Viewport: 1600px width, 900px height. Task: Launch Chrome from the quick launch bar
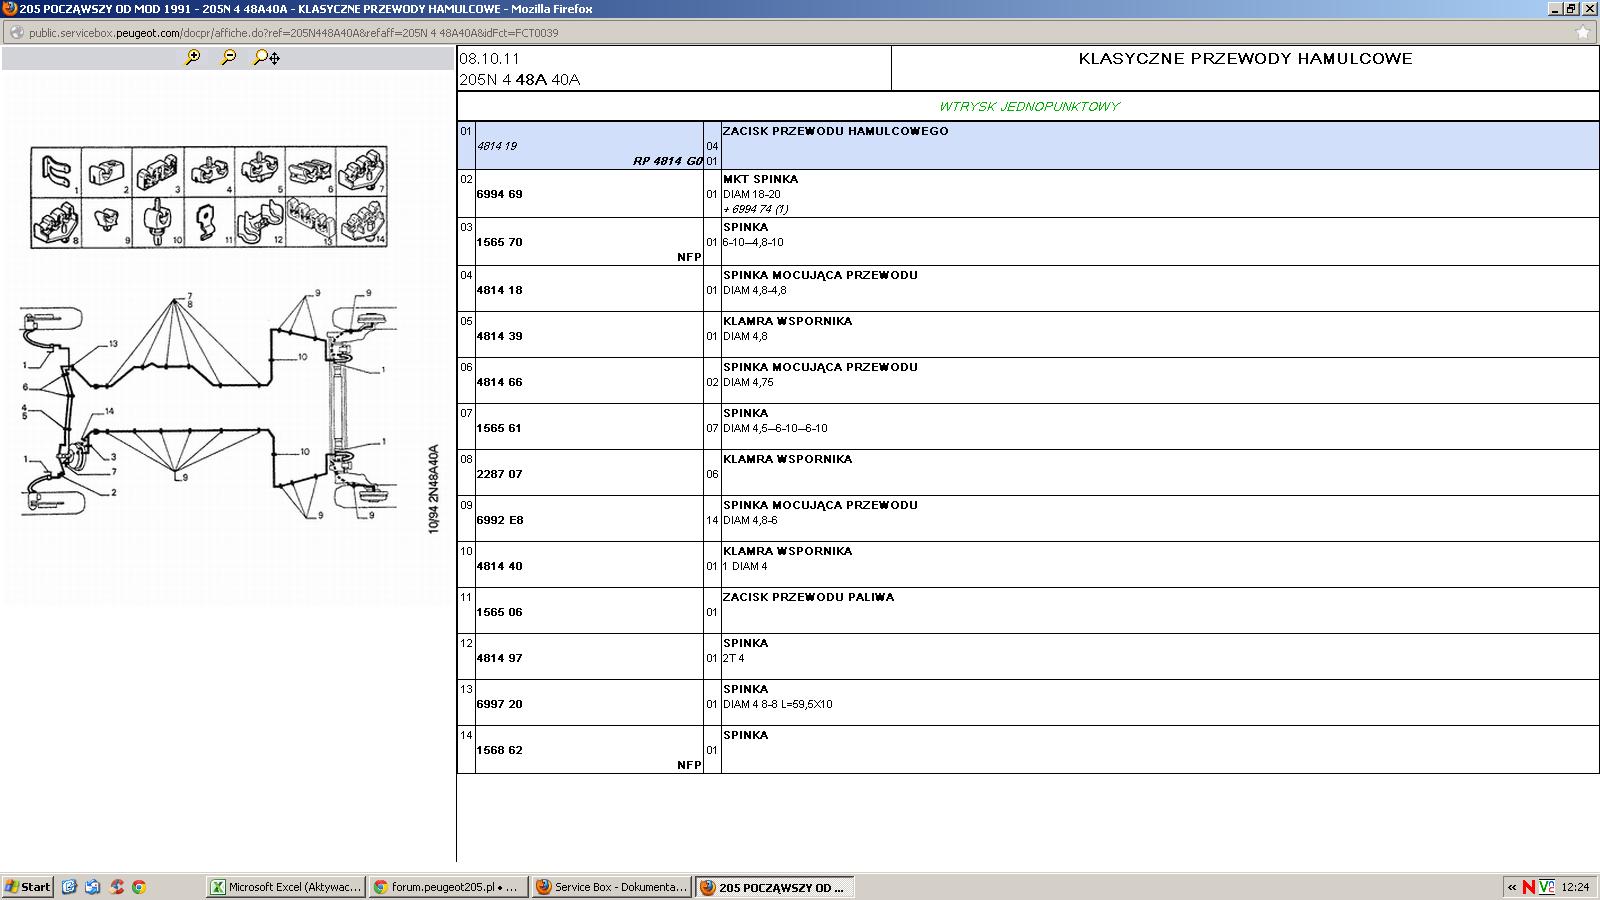(x=139, y=887)
